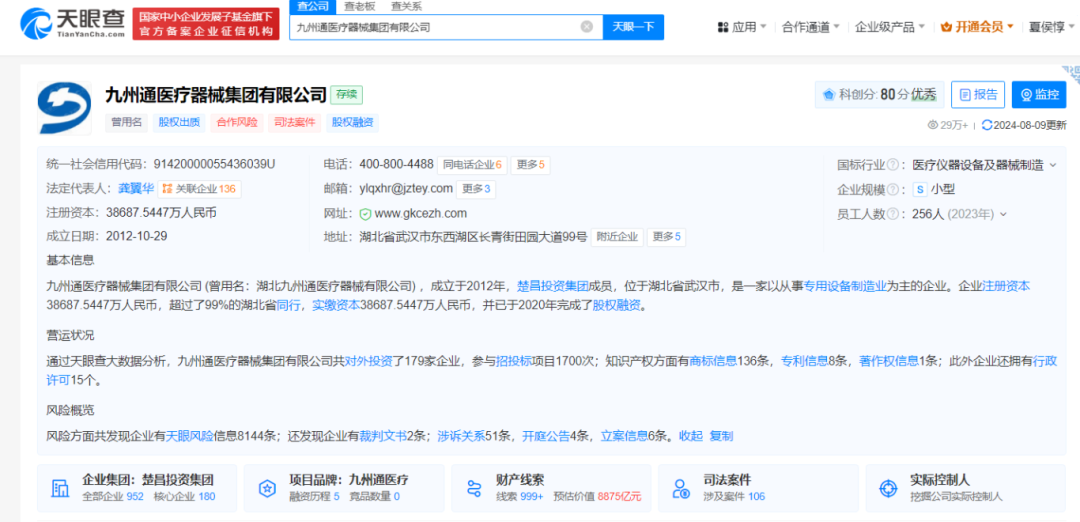Image resolution: width=1080 pixels, height=522 pixels.
Task: Open the apps grid icon 应用
Action: pos(723,27)
